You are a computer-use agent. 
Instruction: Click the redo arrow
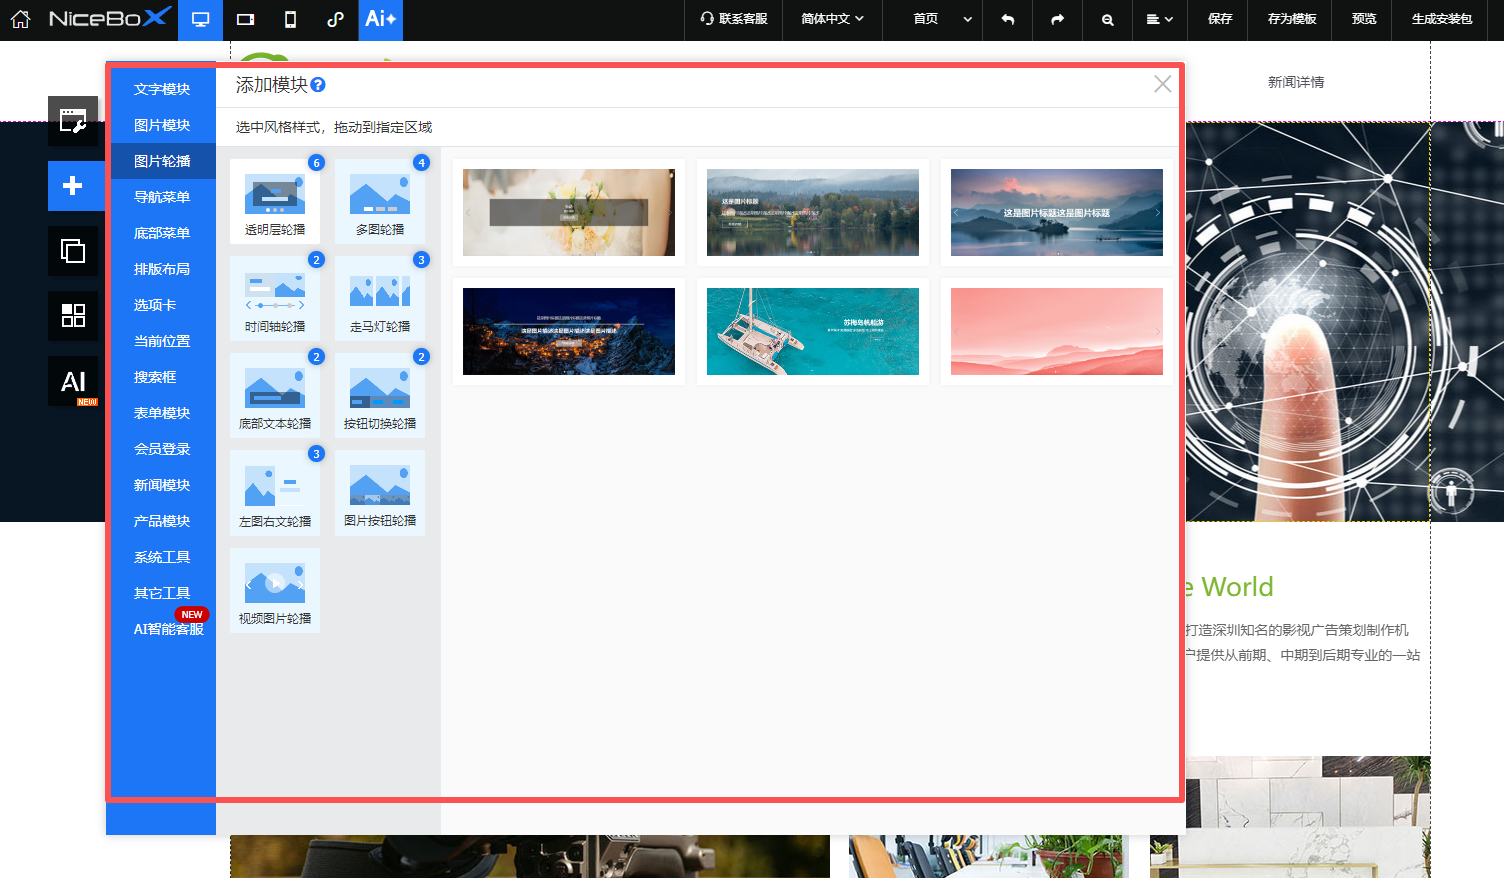click(x=1057, y=19)
